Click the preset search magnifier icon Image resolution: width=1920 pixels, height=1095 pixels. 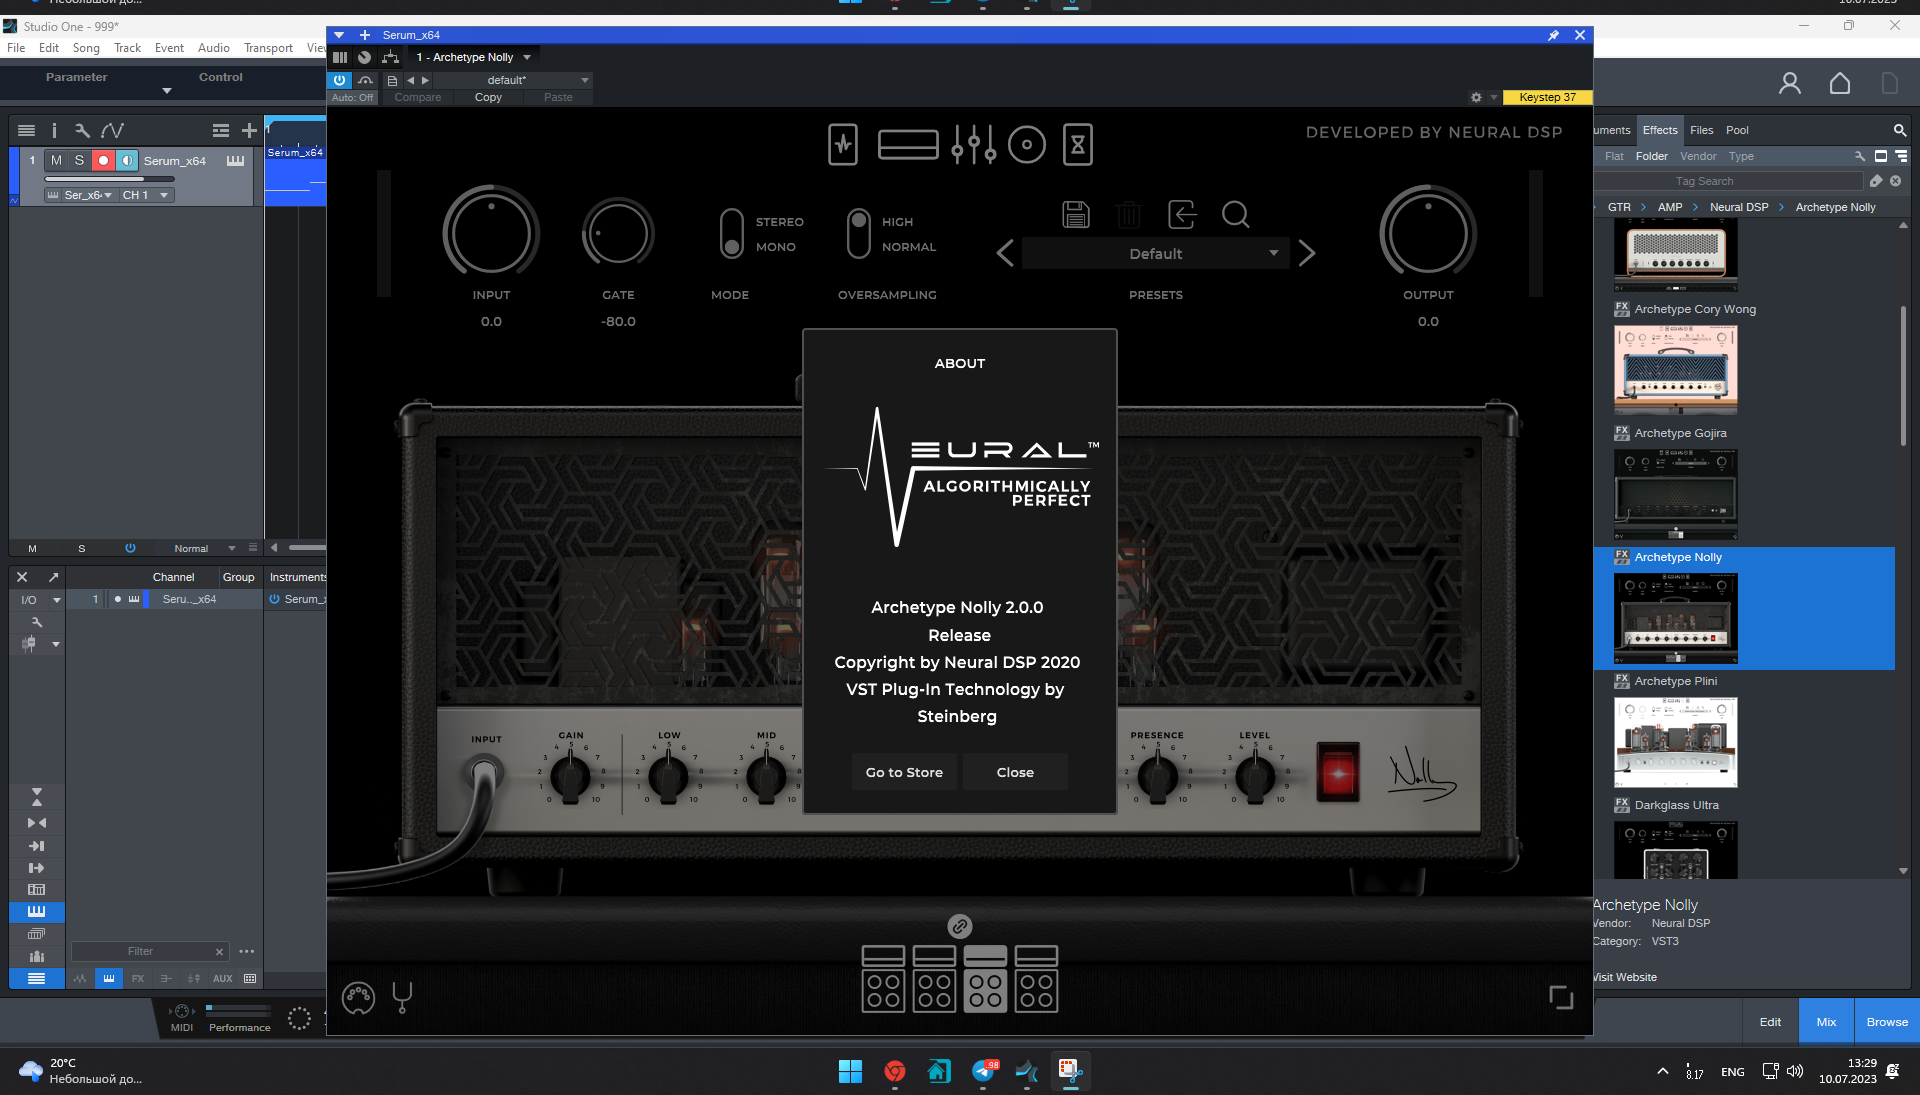coord(1235,214)
